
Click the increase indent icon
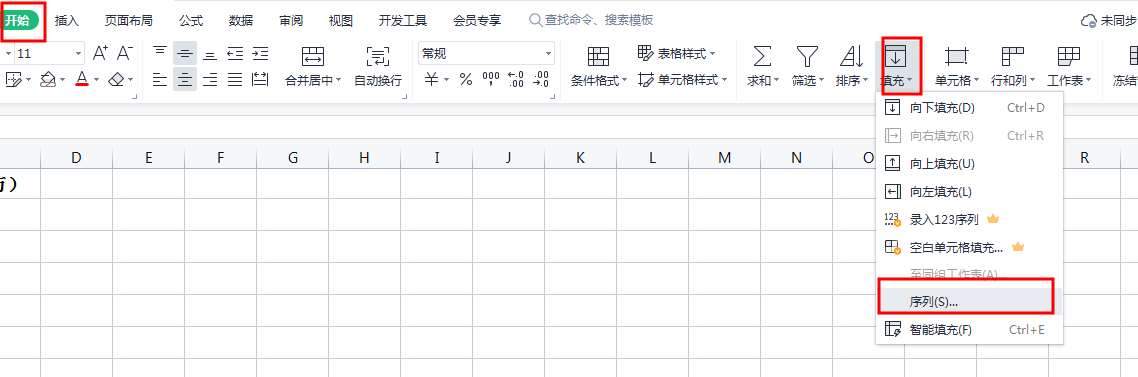click(260, 53)
